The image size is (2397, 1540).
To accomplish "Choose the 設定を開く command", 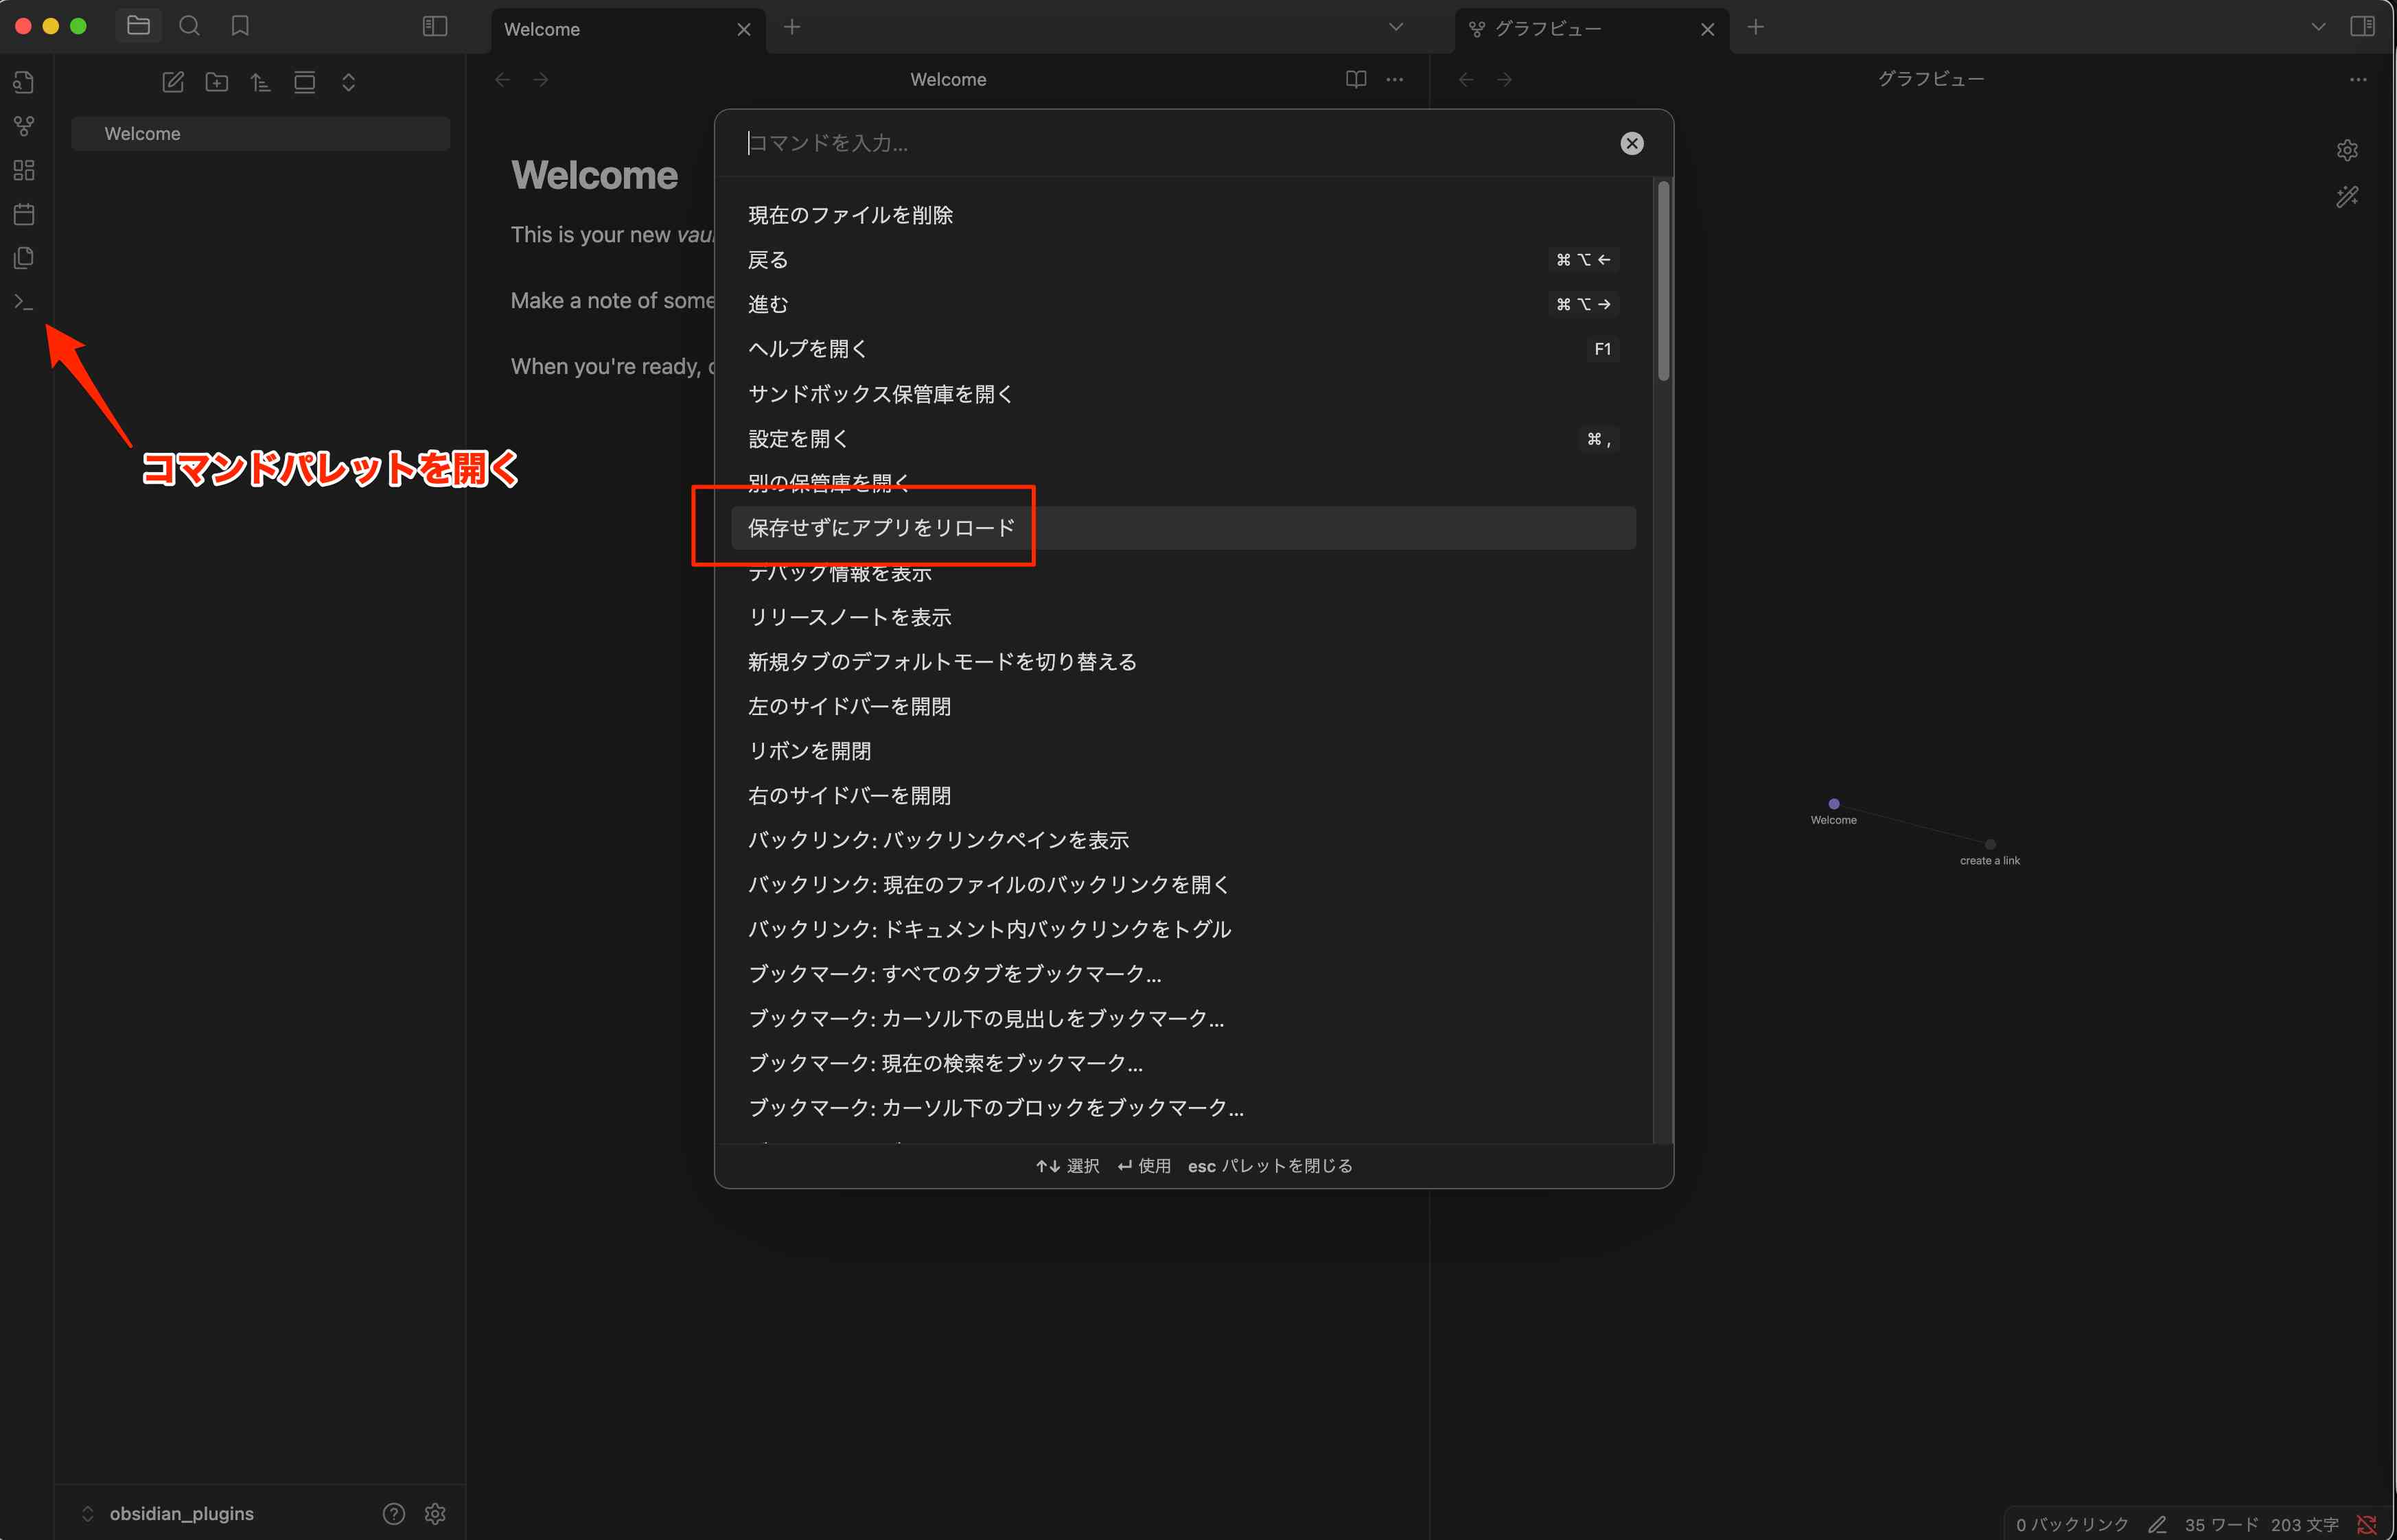I will 798,438.
